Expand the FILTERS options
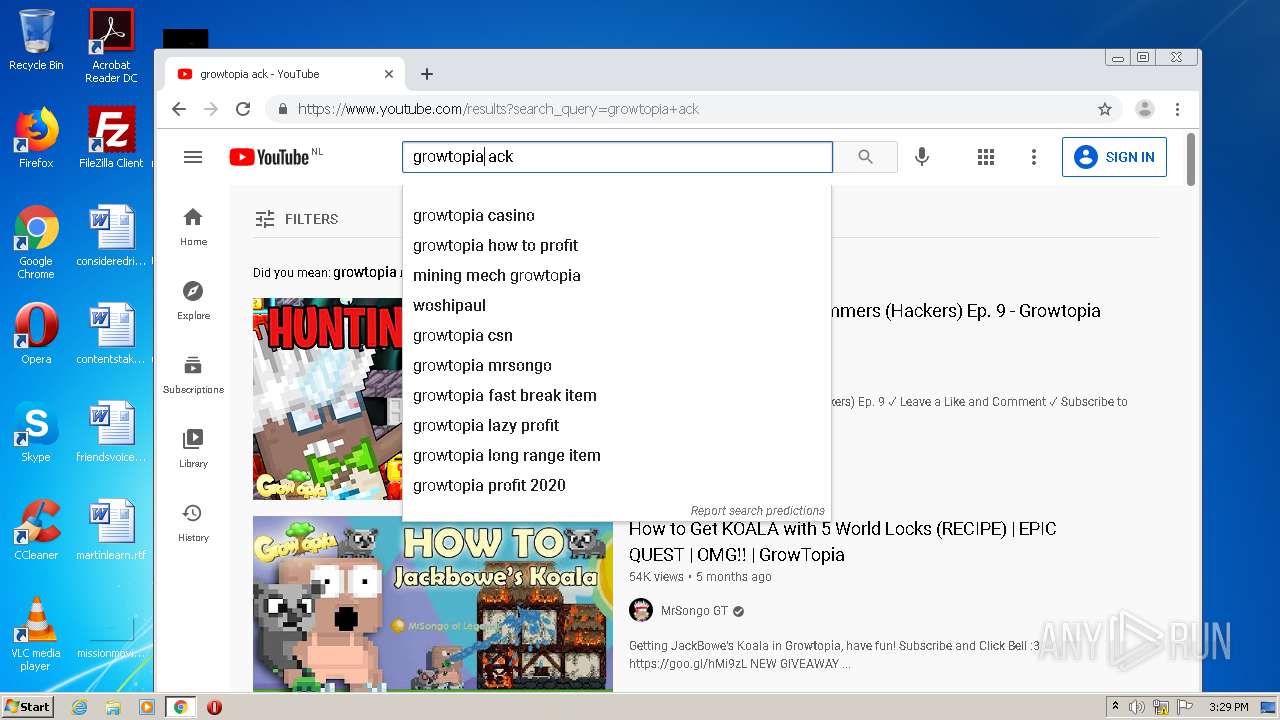This screenshot has height=720, width=1280. click(x=296, y=219)
